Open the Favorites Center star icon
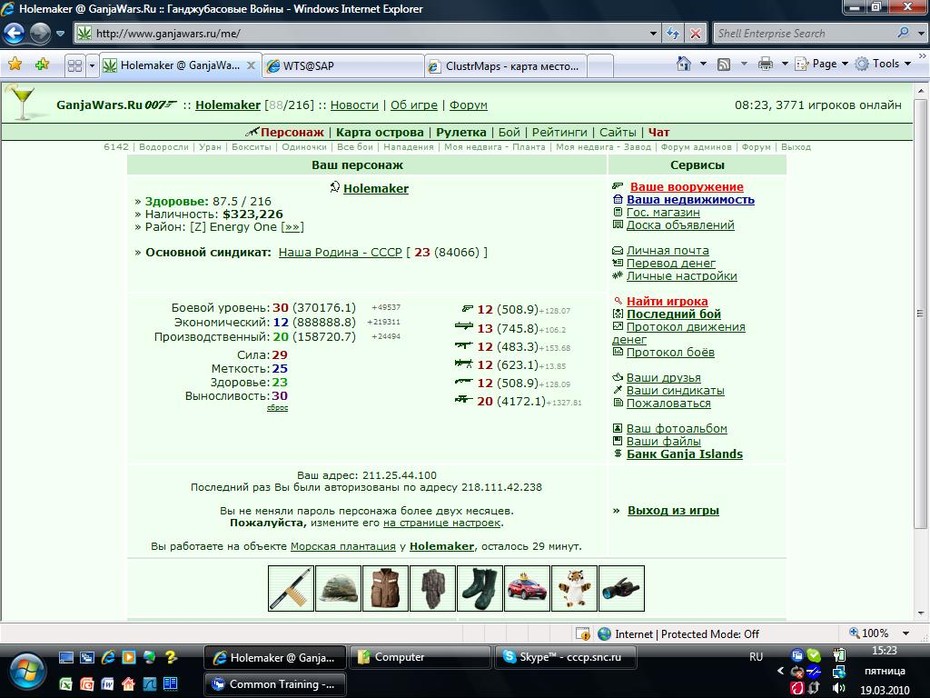The height and width of the screenshot is (698, 930). (x=15, y=64)
